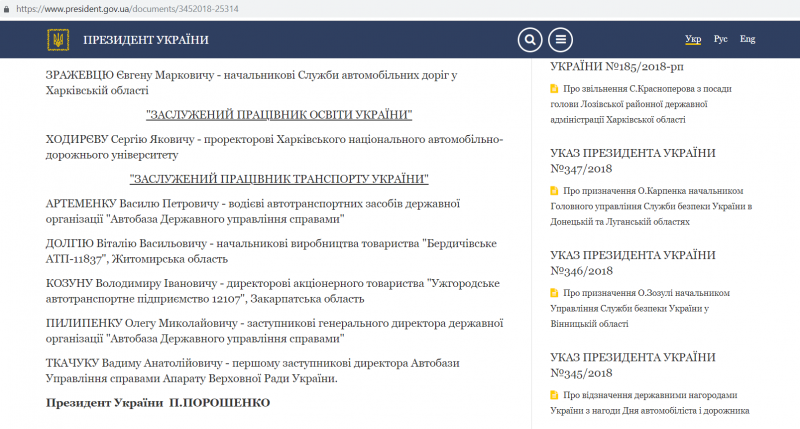Click heading УКАЗ ПРЕЗИДЕНТА УКРАЇНИ №345/2018

pos(633,365)
